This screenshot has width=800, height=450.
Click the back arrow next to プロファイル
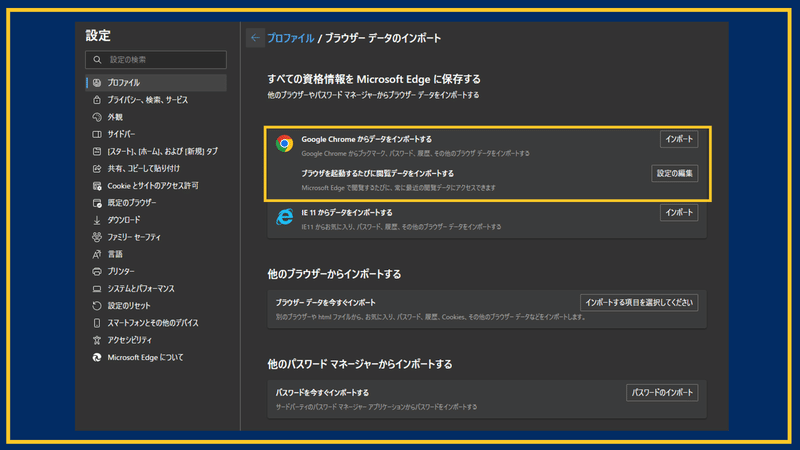pos(255,38)
